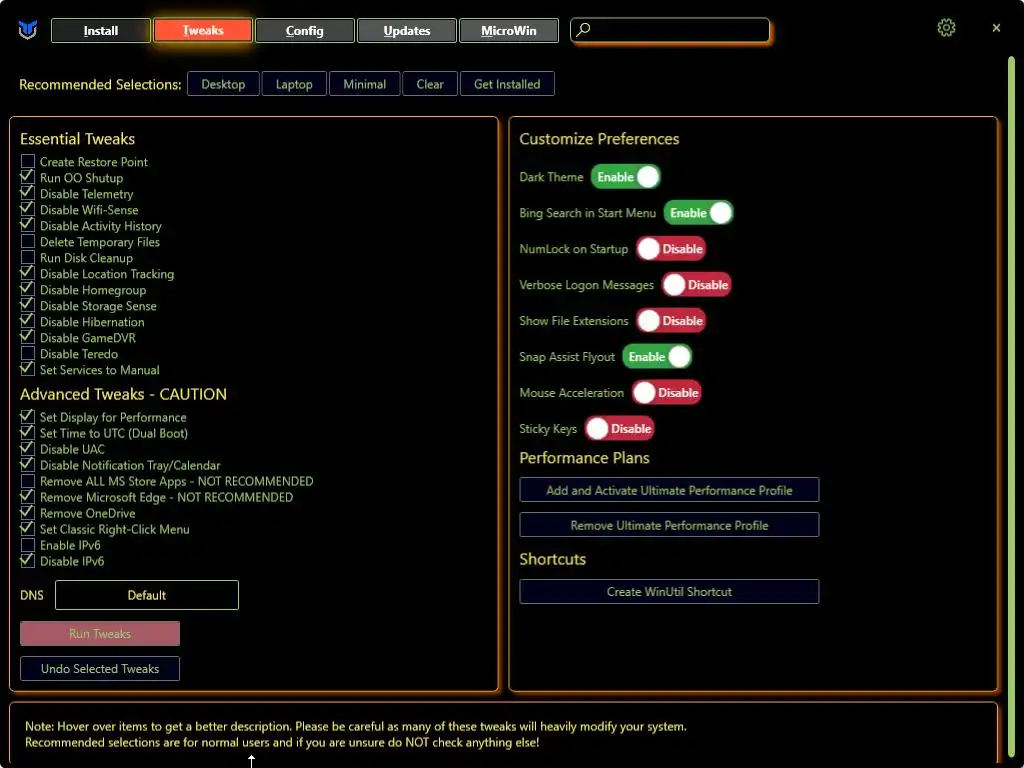
Task: Uncheck Disable IPv6
Action: click(x=27, y=561)
